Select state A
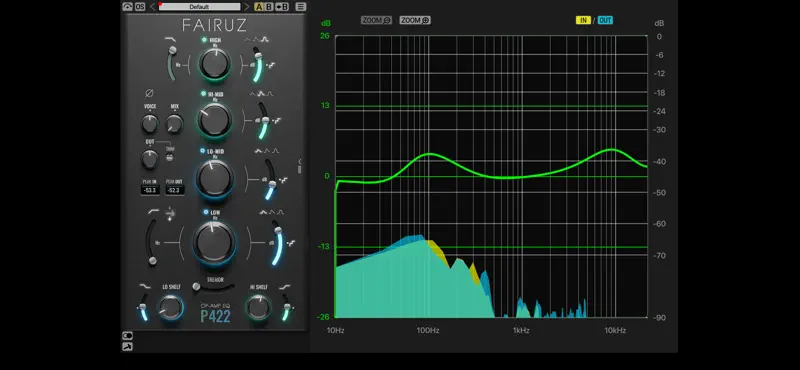Screen dimensions: 800x370 click(x=259, y=7)
